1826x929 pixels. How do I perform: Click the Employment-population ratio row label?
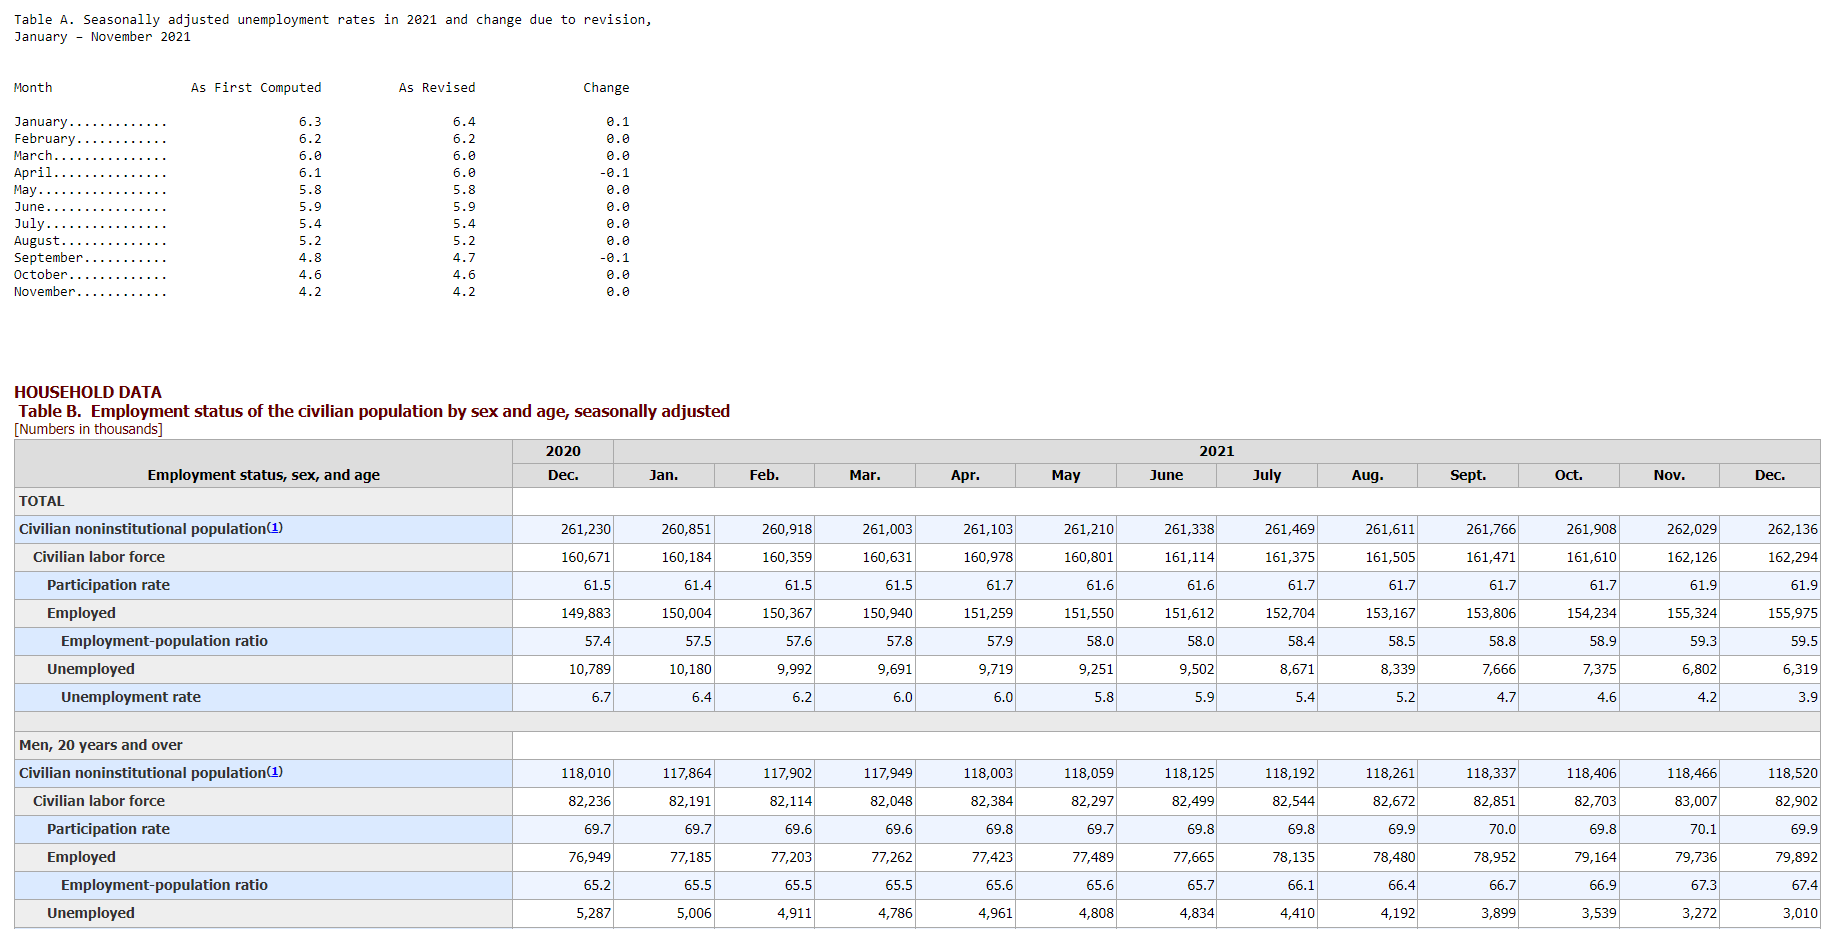tap(164, 641)
